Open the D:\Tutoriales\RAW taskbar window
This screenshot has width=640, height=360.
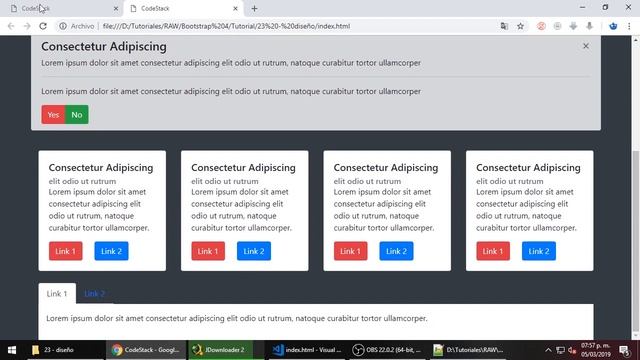coord(469,350)
